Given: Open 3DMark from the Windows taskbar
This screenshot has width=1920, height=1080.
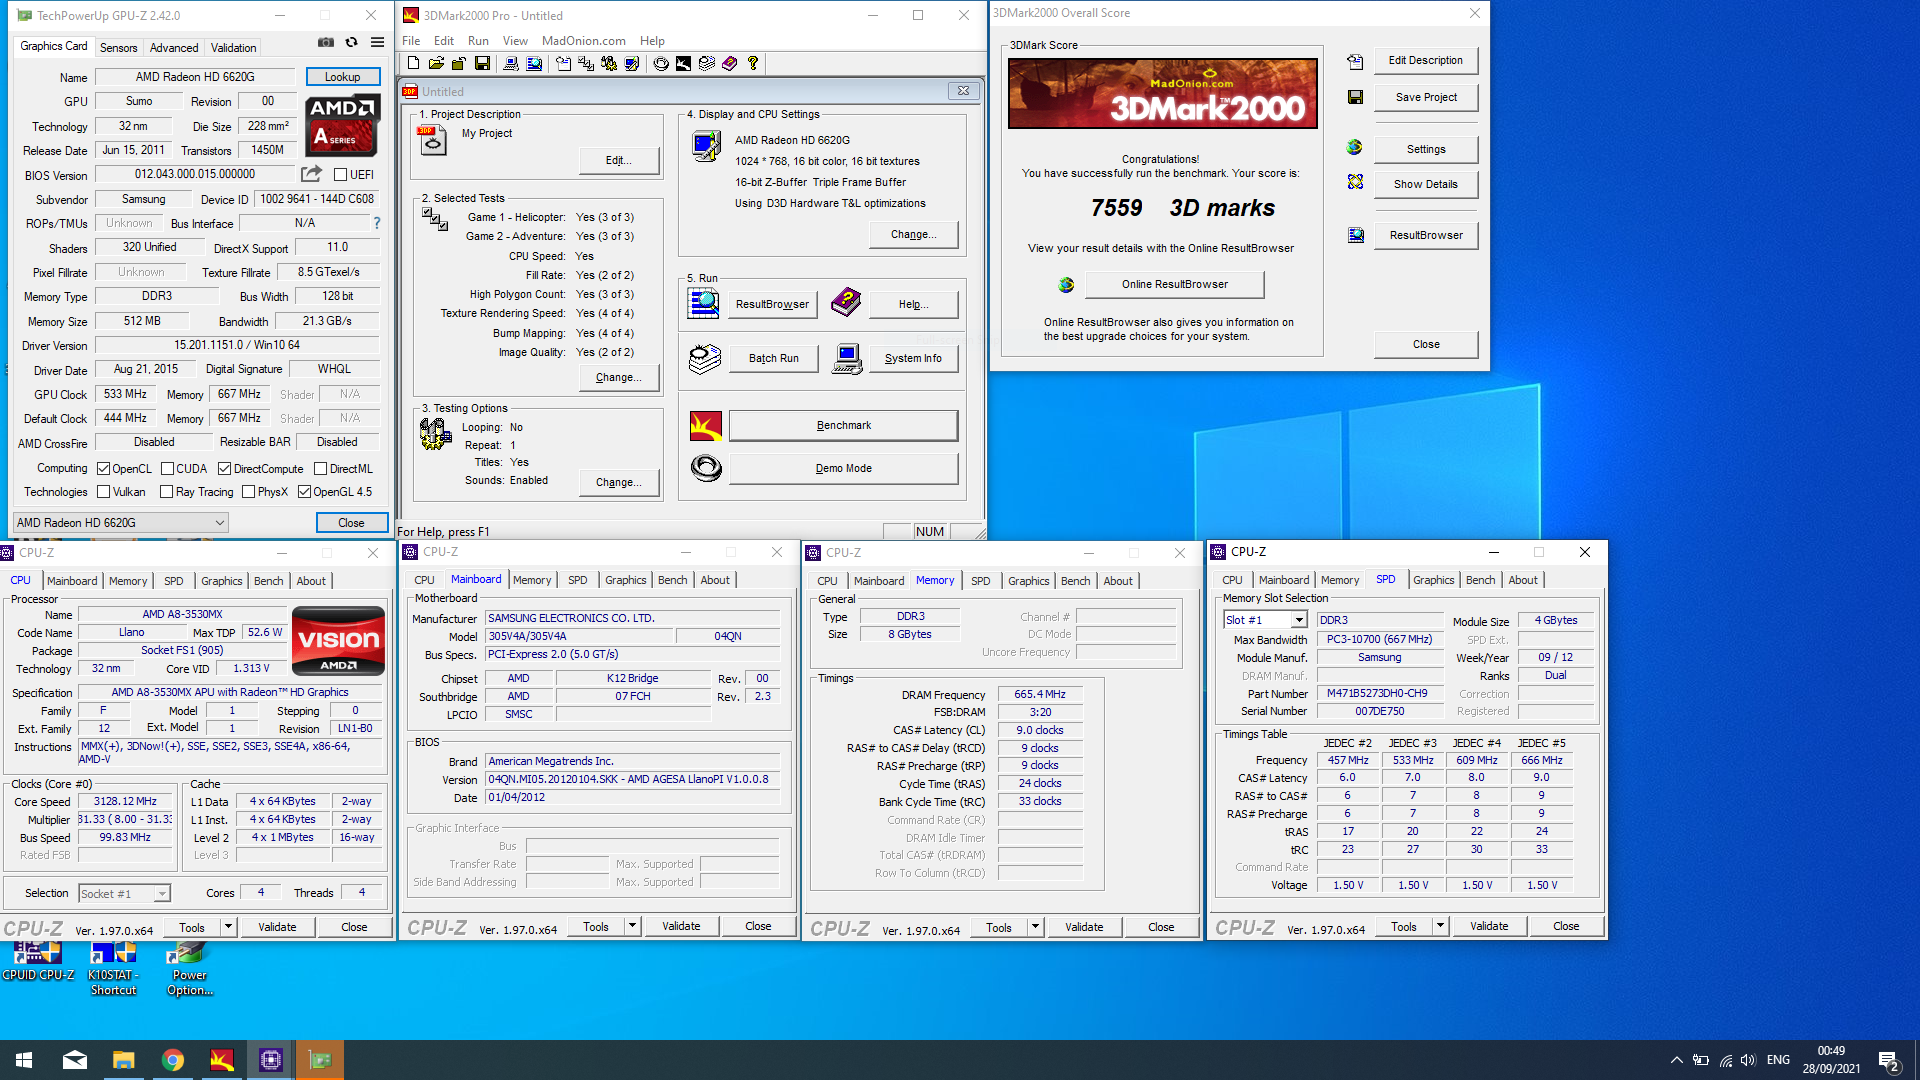Looking at the screenshot, I should pos(222,1060).
